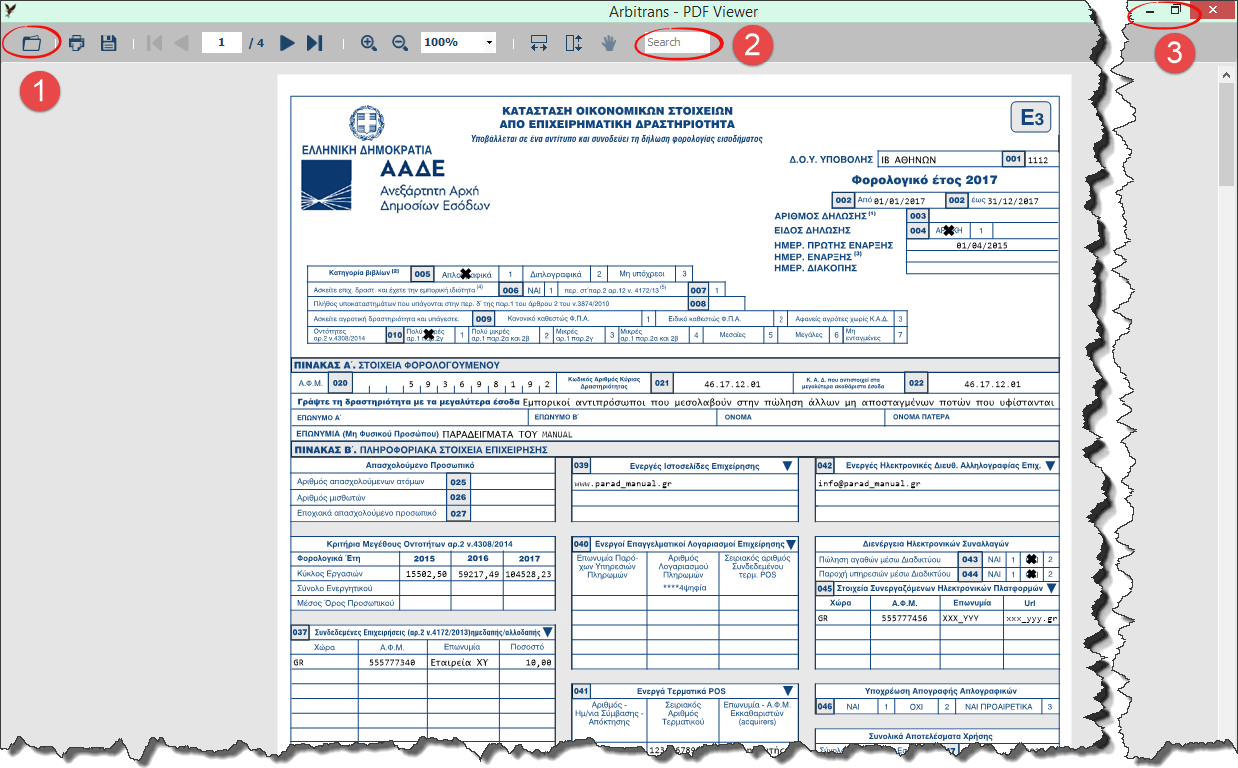Fit the page to window width
Viewport: 1238px width, 768px height.
(539, 43)
